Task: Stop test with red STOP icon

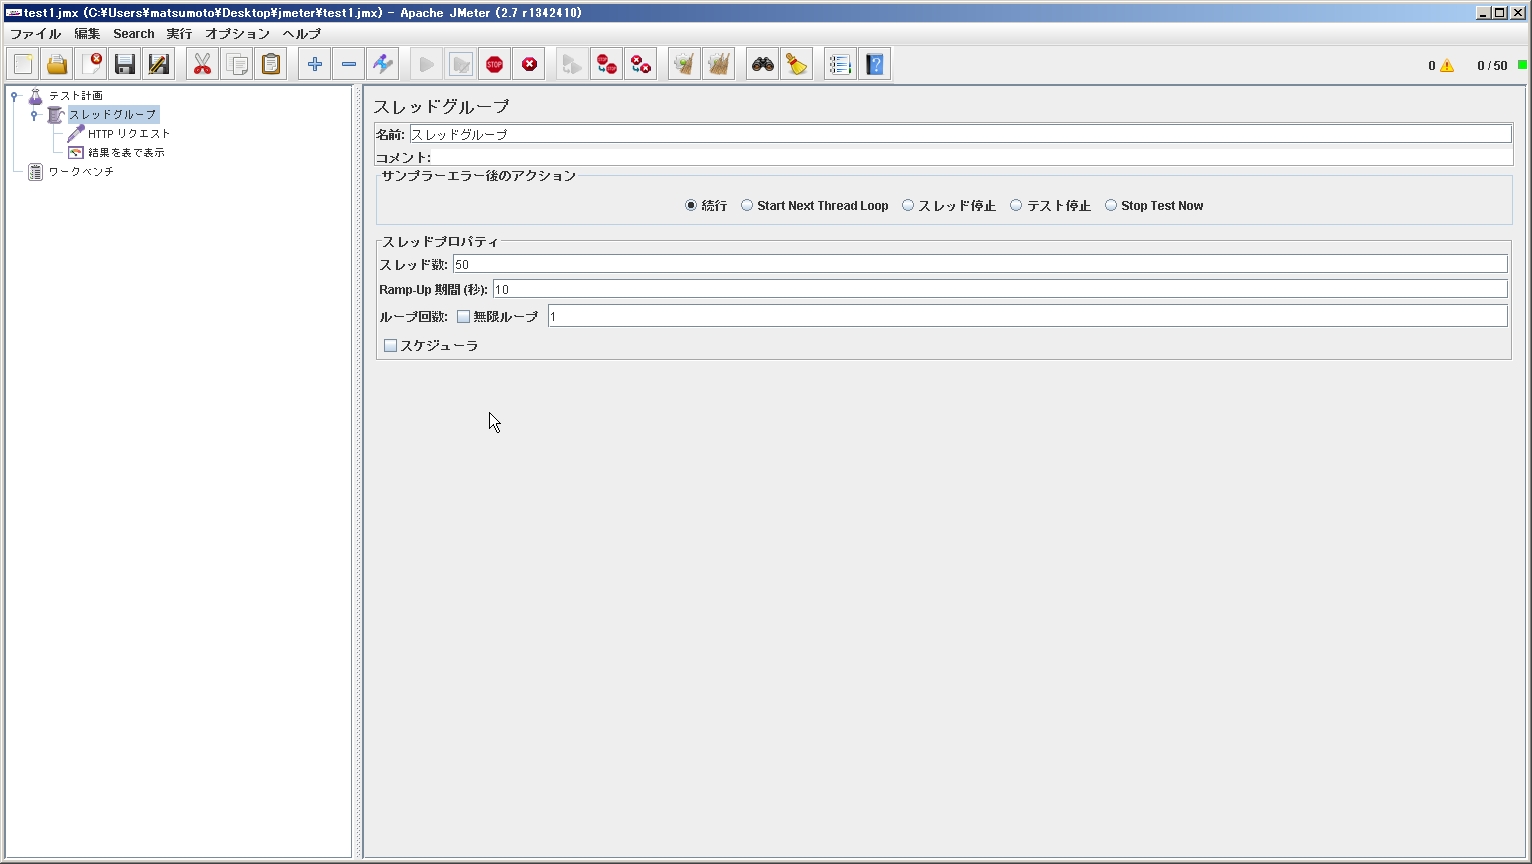Action: pyautogui.click(x=495, y=64)
